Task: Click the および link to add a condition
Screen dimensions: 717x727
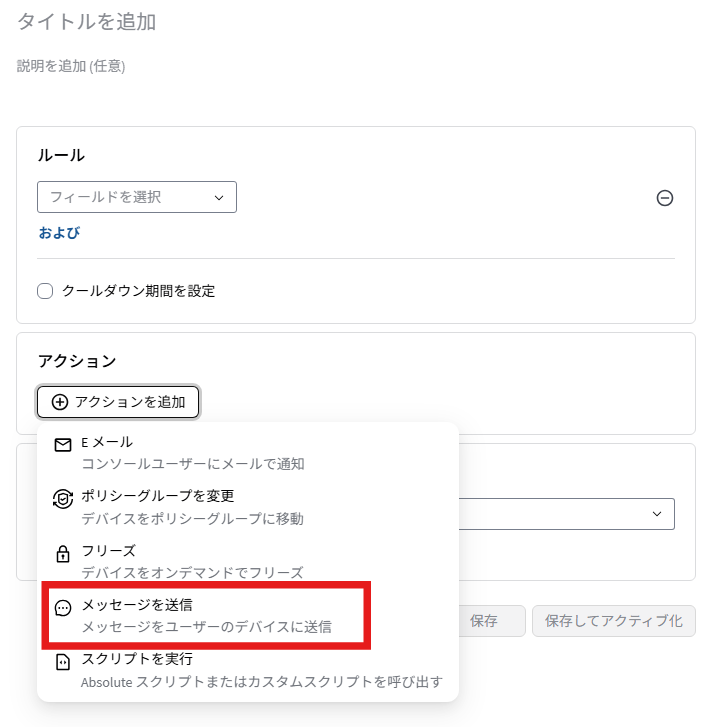Action: pyautogui.click(x=59, y=233)
